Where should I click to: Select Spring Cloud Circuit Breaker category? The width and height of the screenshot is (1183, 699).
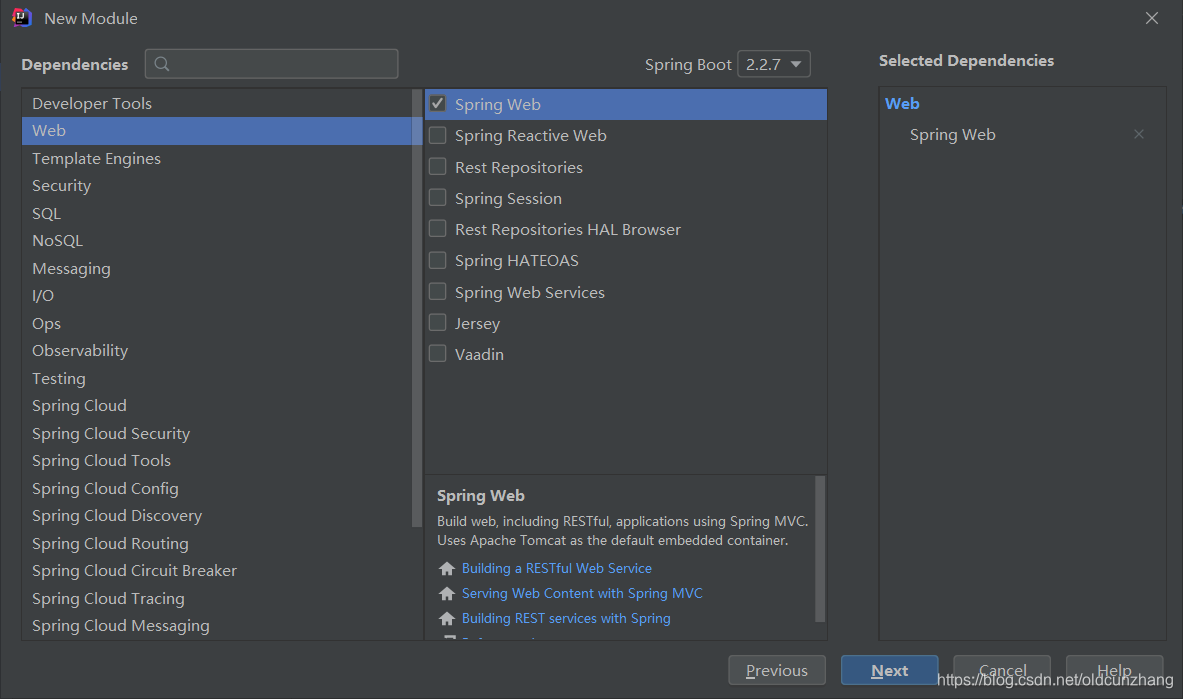[217, 571]
